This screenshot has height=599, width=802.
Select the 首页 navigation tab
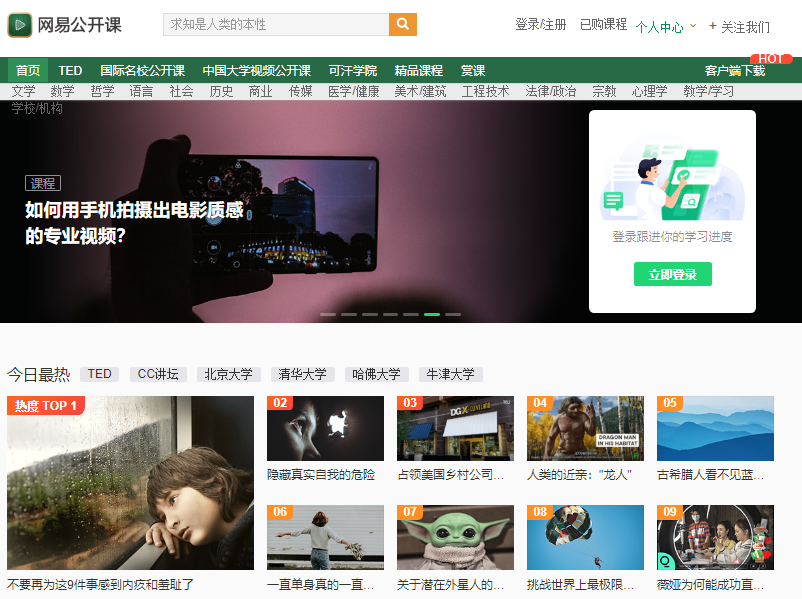28,70
